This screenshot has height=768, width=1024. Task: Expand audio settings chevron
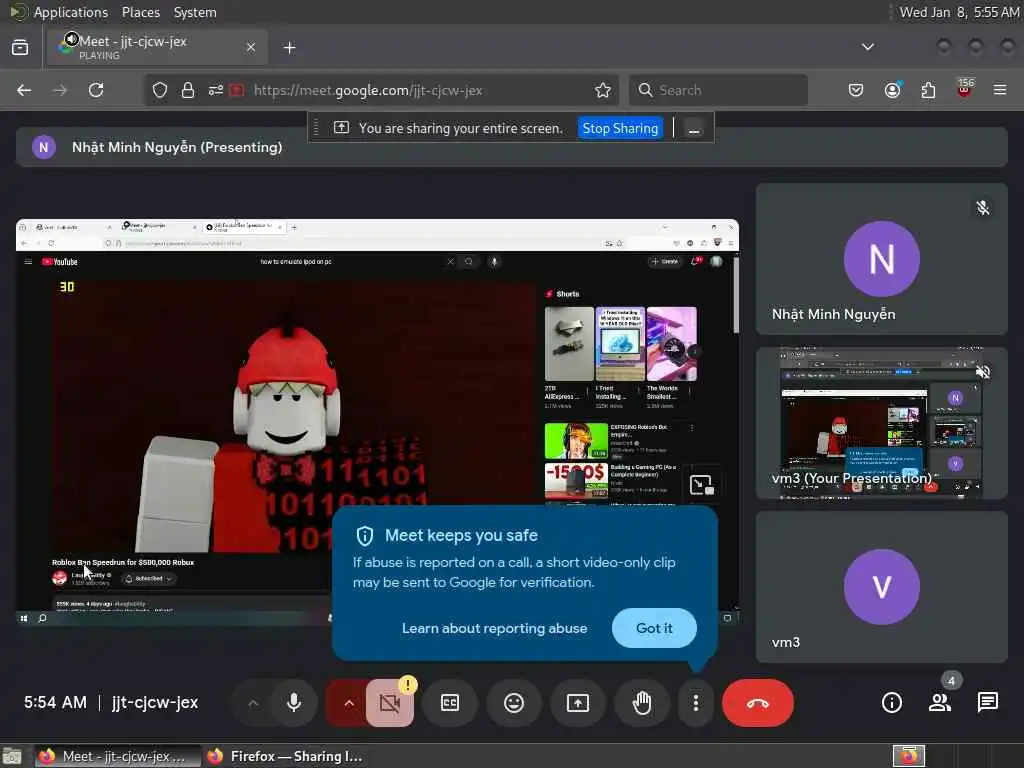pyautogui.click(x=253, y=703)
